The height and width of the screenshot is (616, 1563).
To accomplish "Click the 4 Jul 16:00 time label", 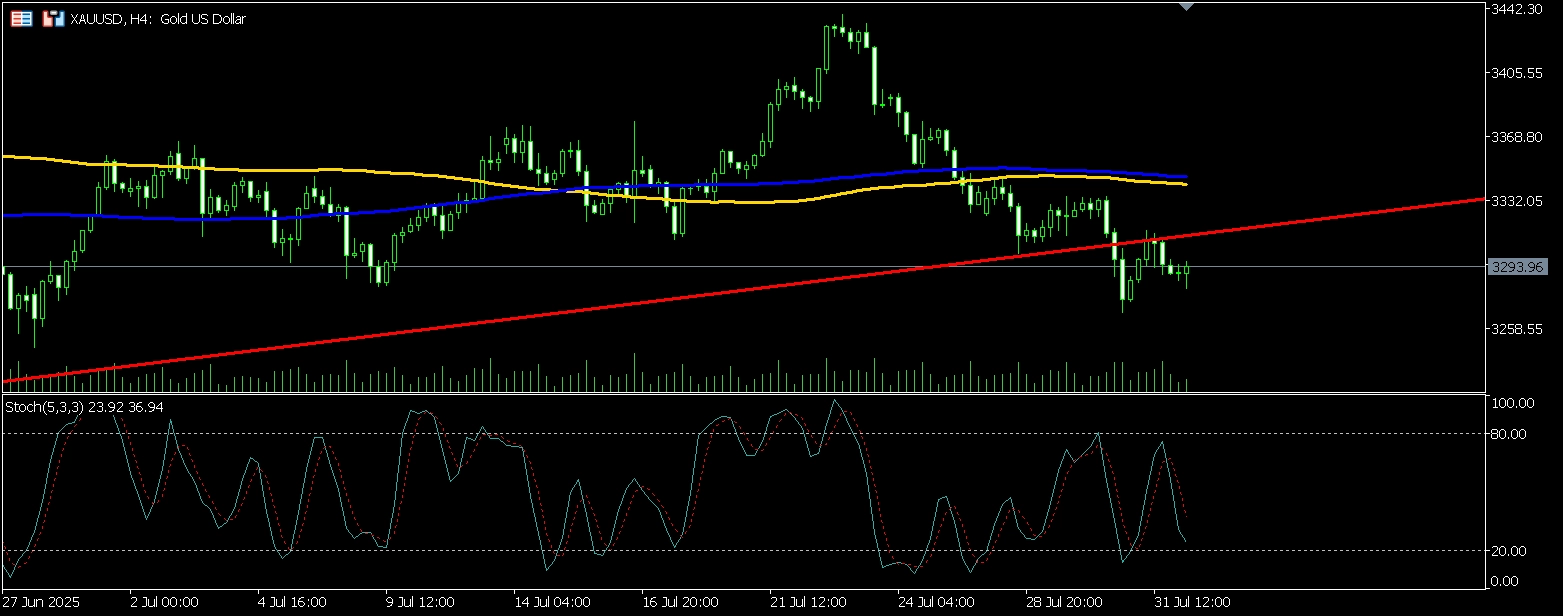I will [292, 603].
